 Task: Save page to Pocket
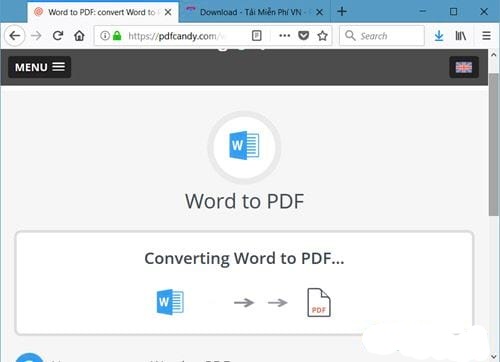(x=303, y=35)
